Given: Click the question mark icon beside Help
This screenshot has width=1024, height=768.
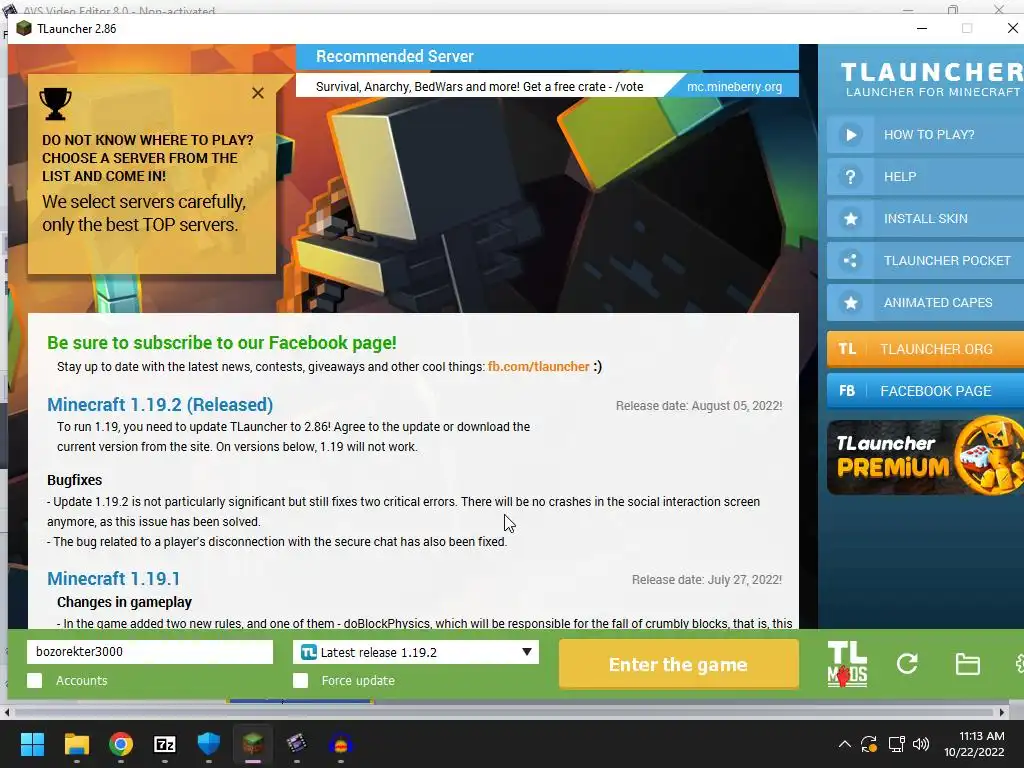Looking at the screenshot, I should [x=850, y=177].
